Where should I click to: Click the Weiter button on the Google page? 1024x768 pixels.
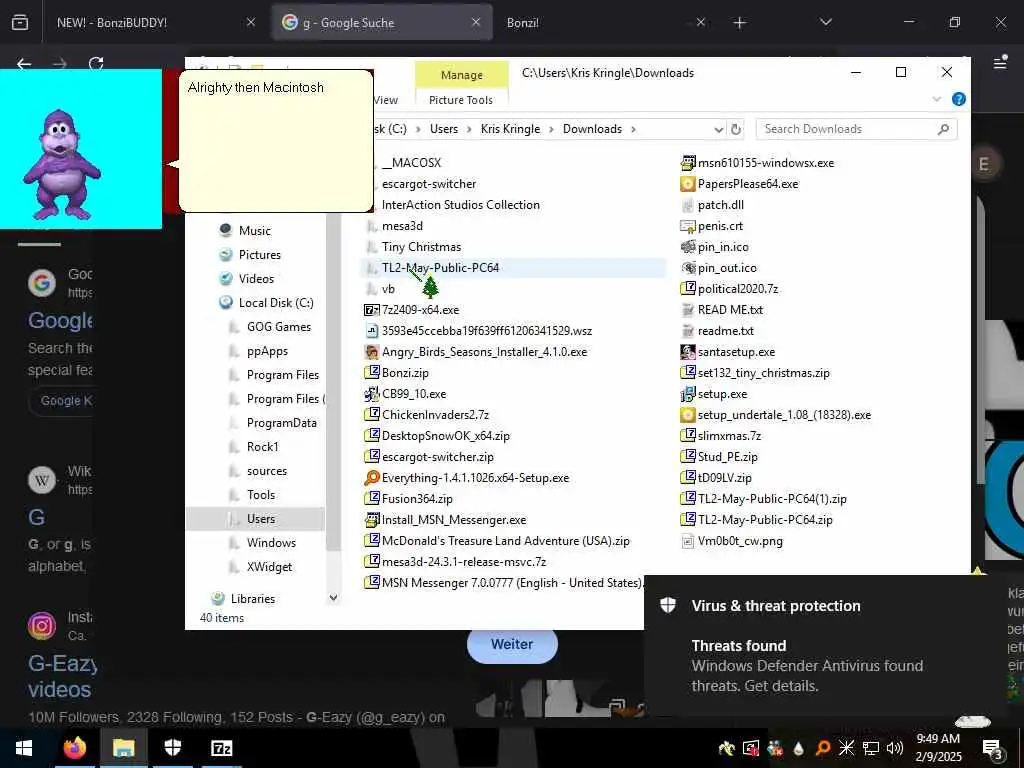coord(512,645)
